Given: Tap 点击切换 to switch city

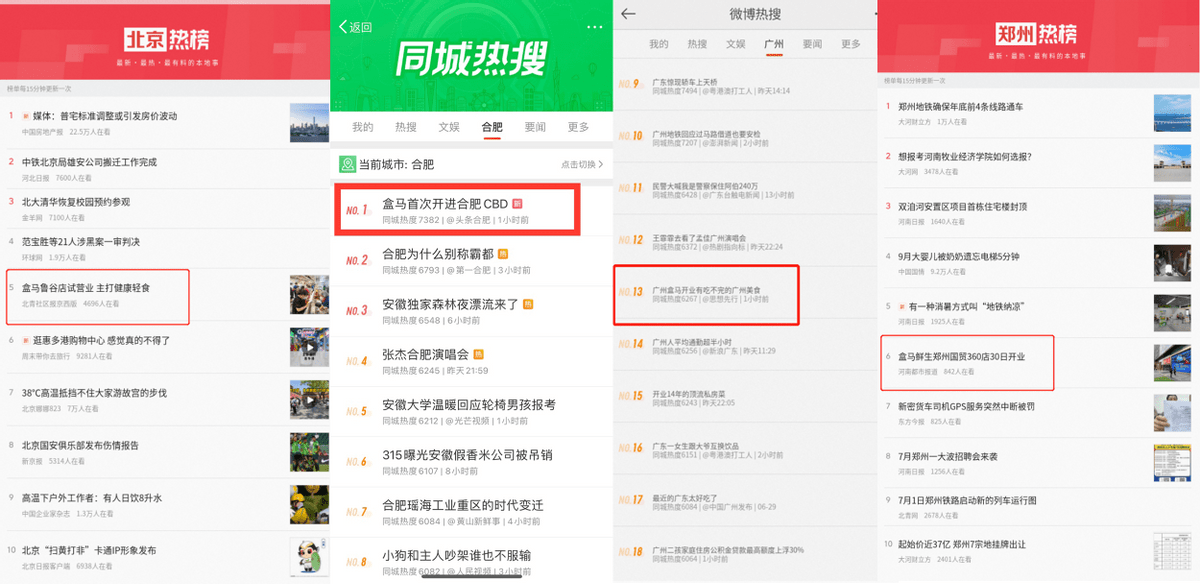Looking at the screenshot, I should (x=581, y=164).
